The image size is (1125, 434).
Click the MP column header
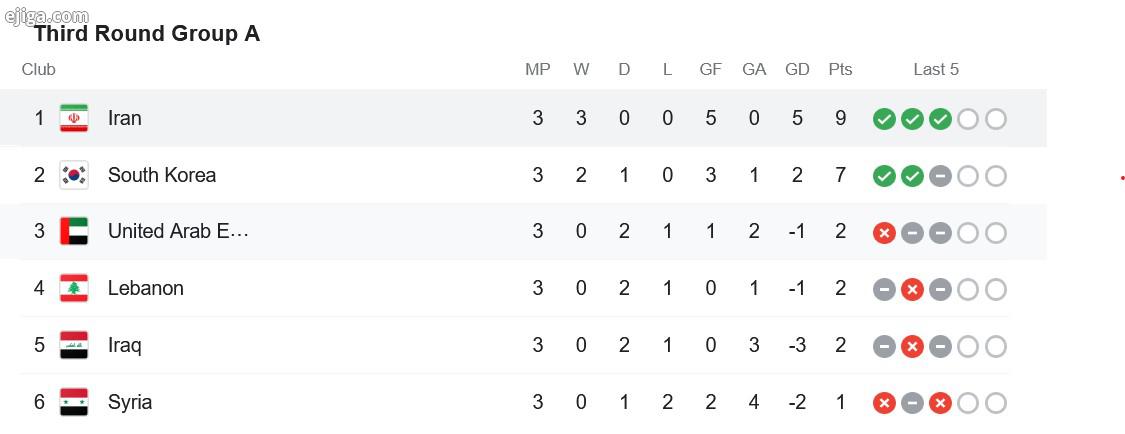pos(538,70)
